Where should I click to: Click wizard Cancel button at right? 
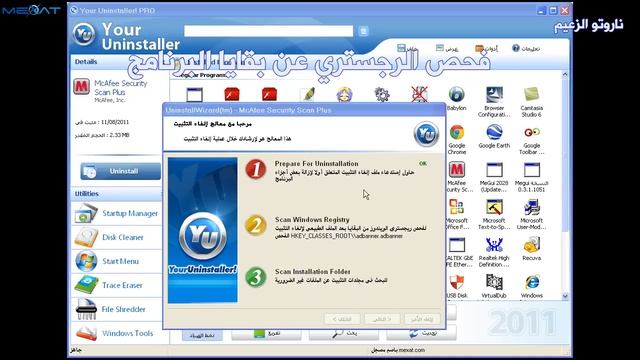coord(422,319)
